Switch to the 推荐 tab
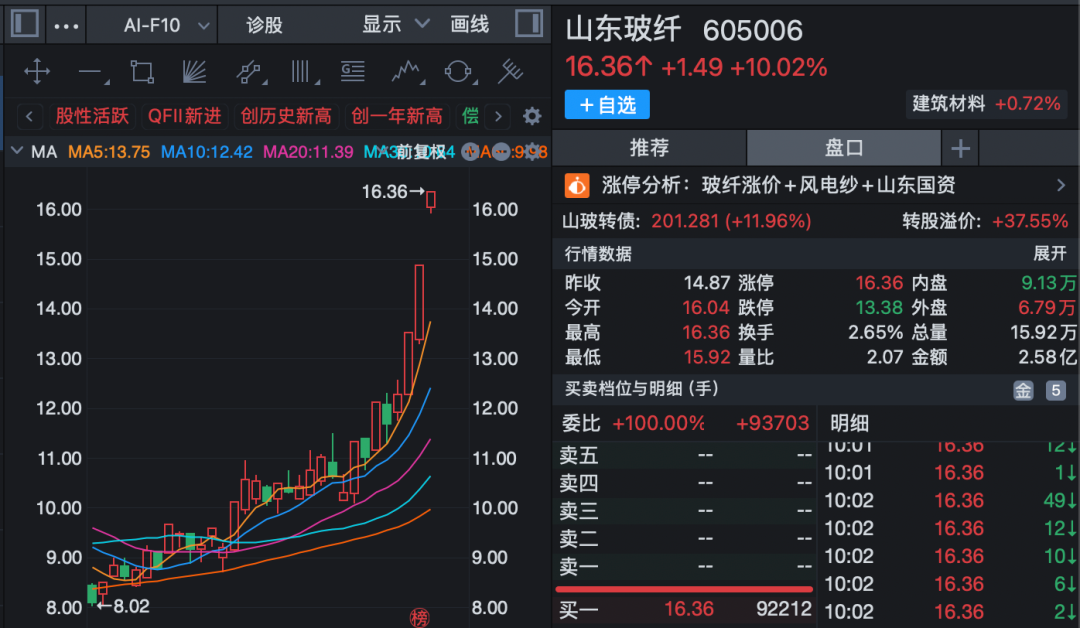The image size is (1080, 628). pyautogui.click(x=649, y=147)
